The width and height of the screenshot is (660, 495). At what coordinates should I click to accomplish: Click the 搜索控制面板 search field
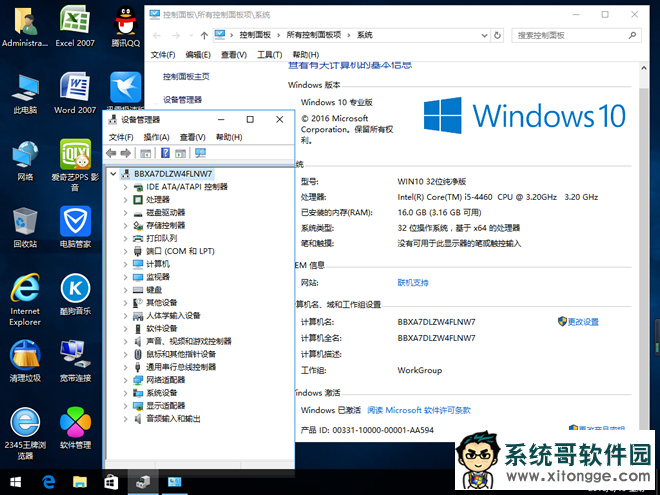point(576,35)
